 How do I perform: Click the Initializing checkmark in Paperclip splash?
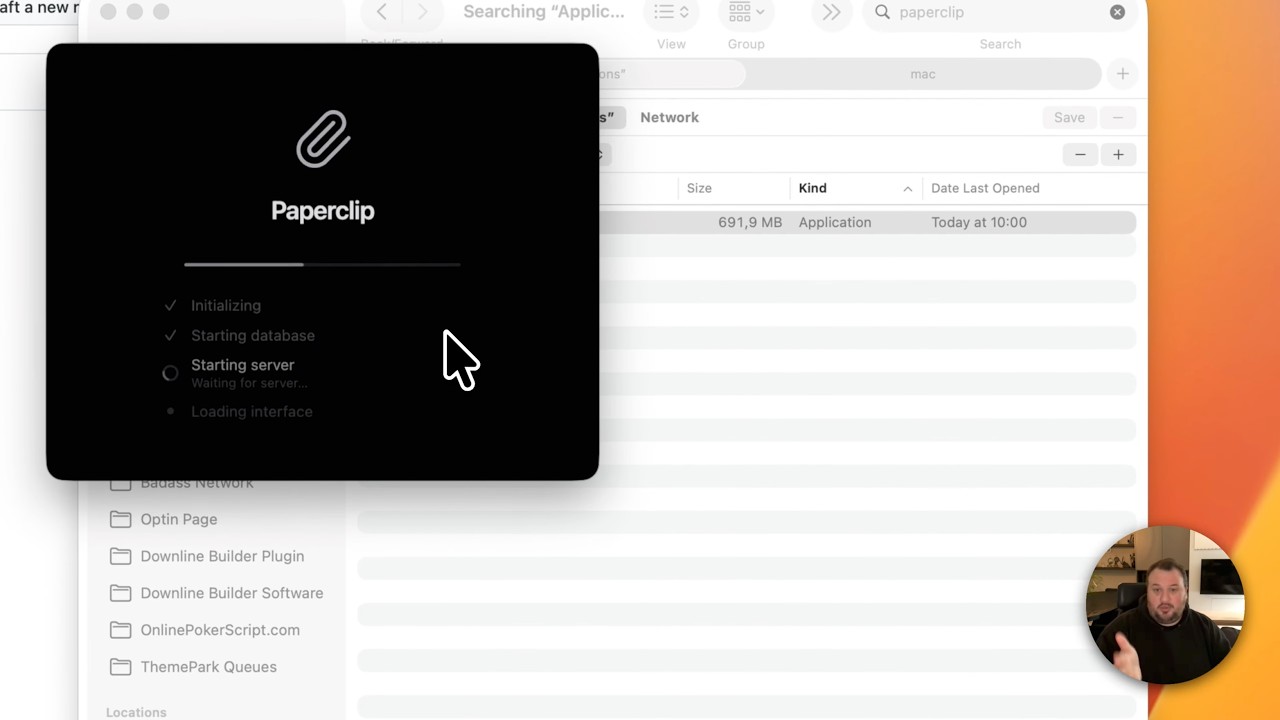pos(170,306)
